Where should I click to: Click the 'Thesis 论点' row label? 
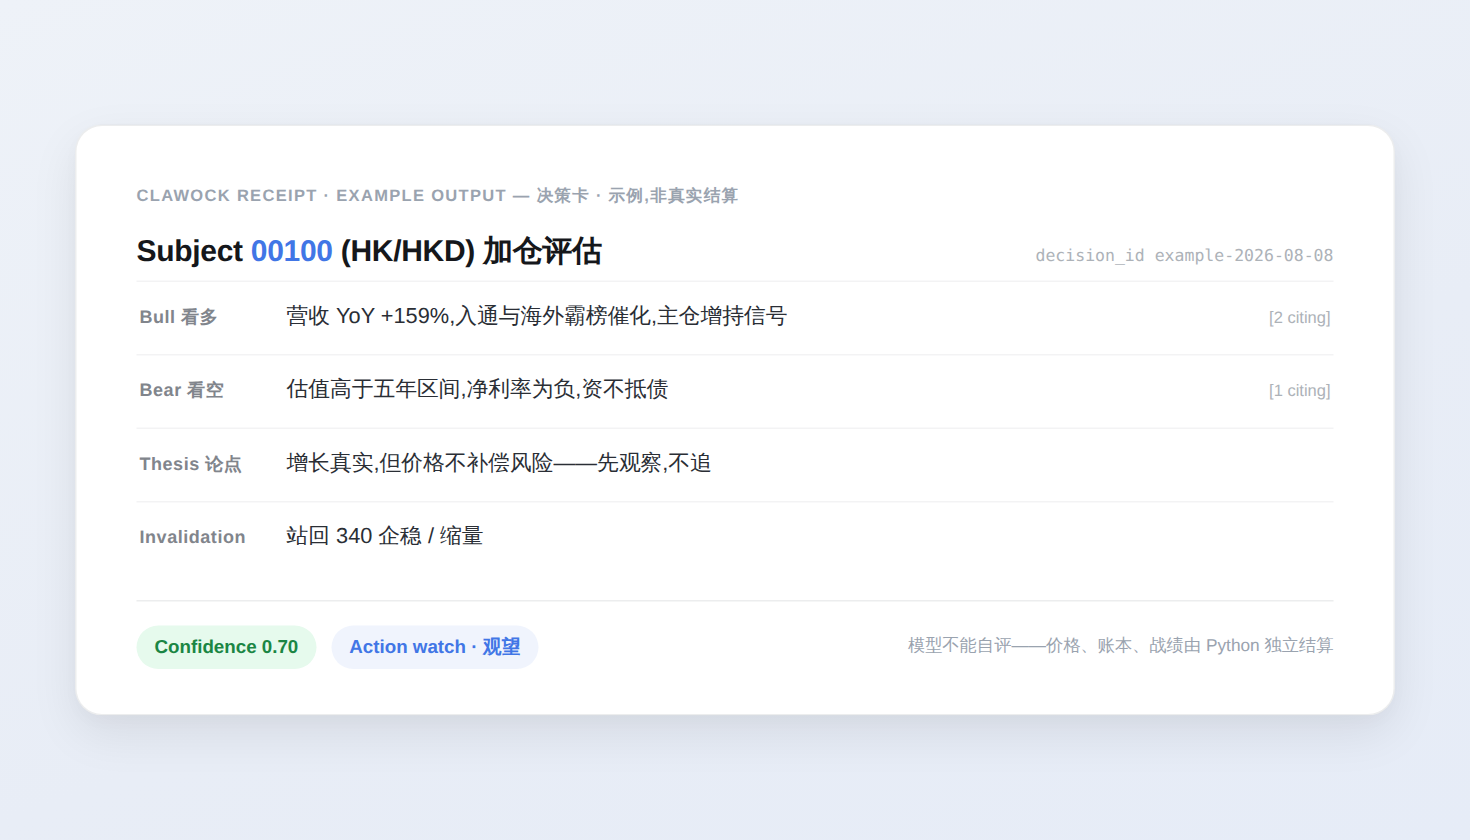tap(190, 464)
